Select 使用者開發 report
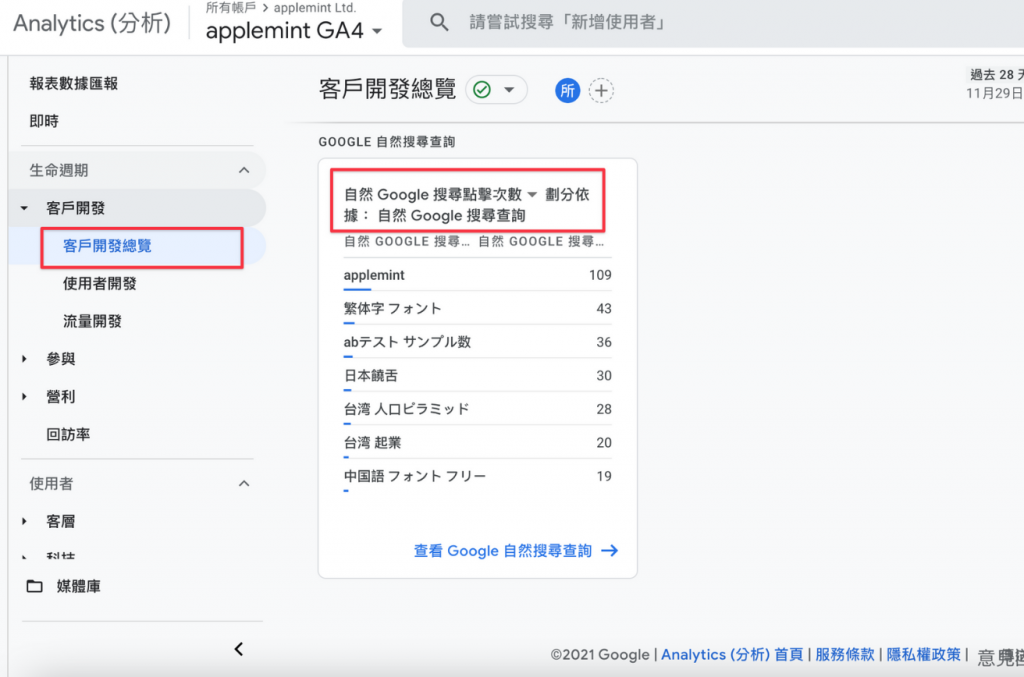This screenshot has height=677, width=1024. coord(99,283)
